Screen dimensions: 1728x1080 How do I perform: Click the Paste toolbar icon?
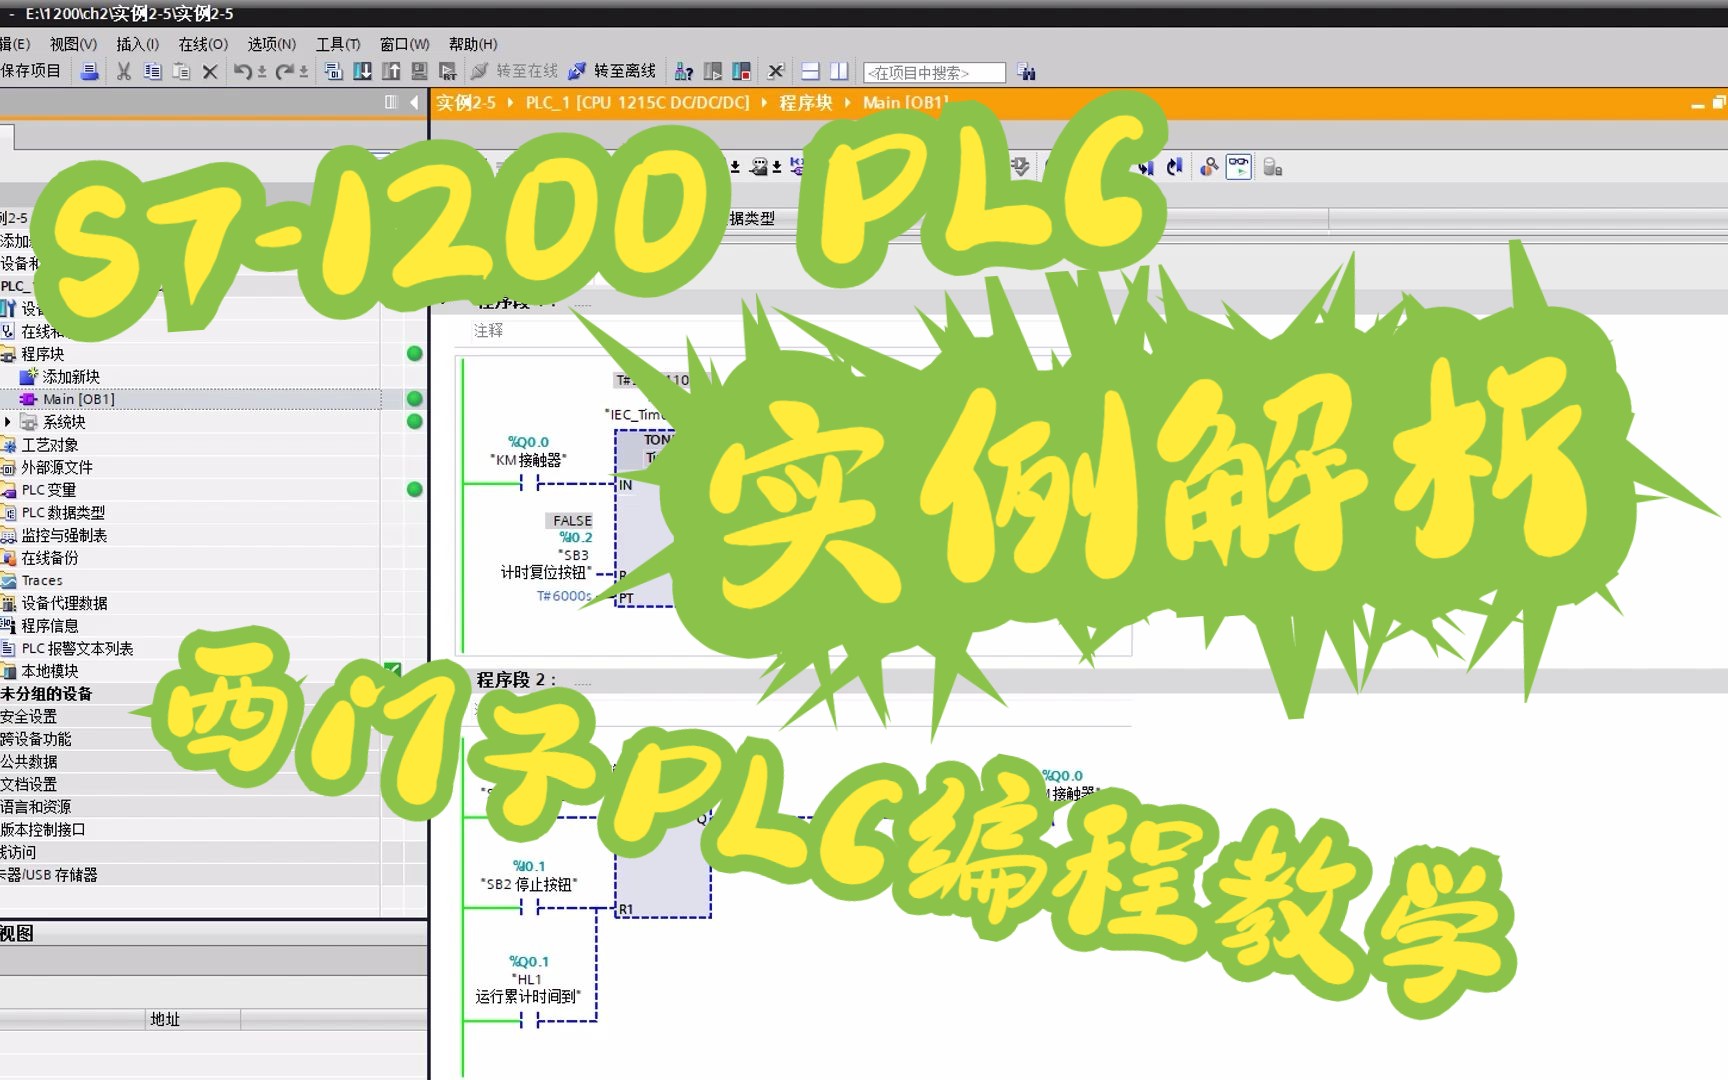tap(180, 71)
